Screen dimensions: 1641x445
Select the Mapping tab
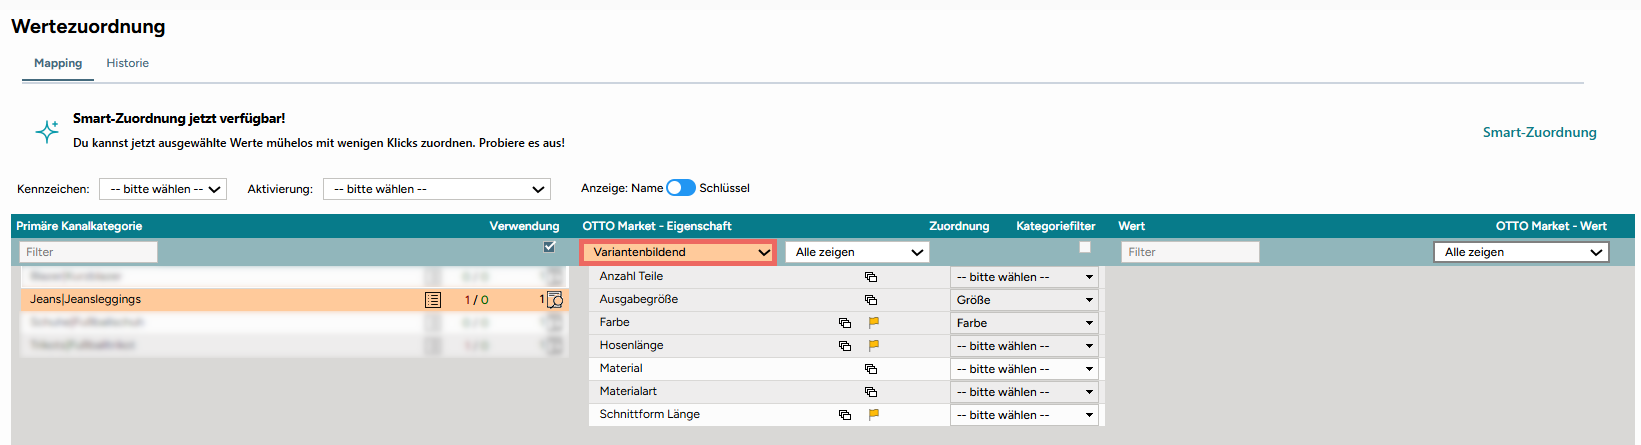click(58, 63)
